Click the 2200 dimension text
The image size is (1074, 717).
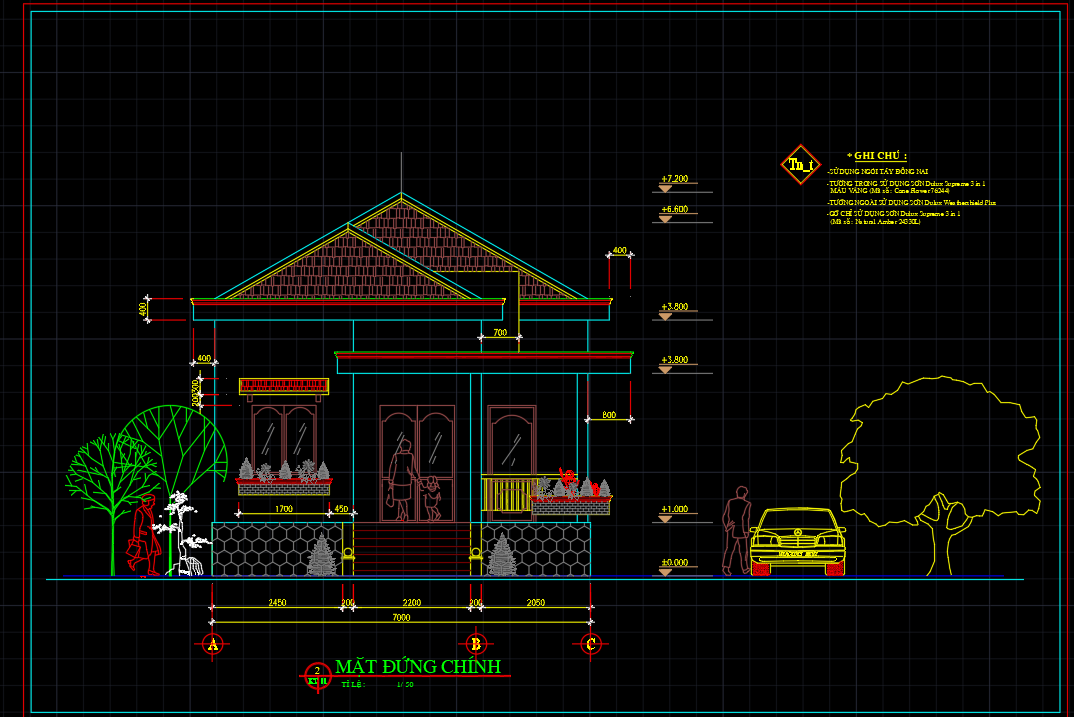coord(411,603)
